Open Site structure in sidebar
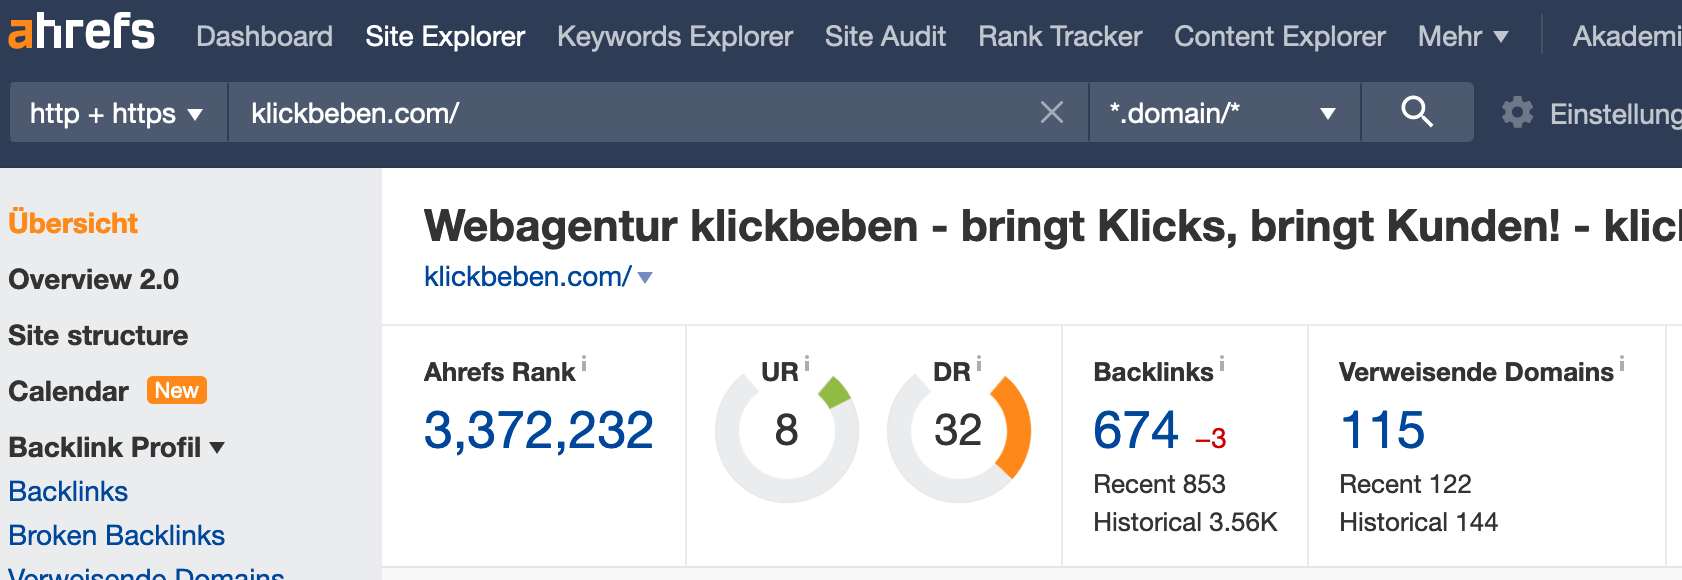1682x580 pixels. (98, 335)
